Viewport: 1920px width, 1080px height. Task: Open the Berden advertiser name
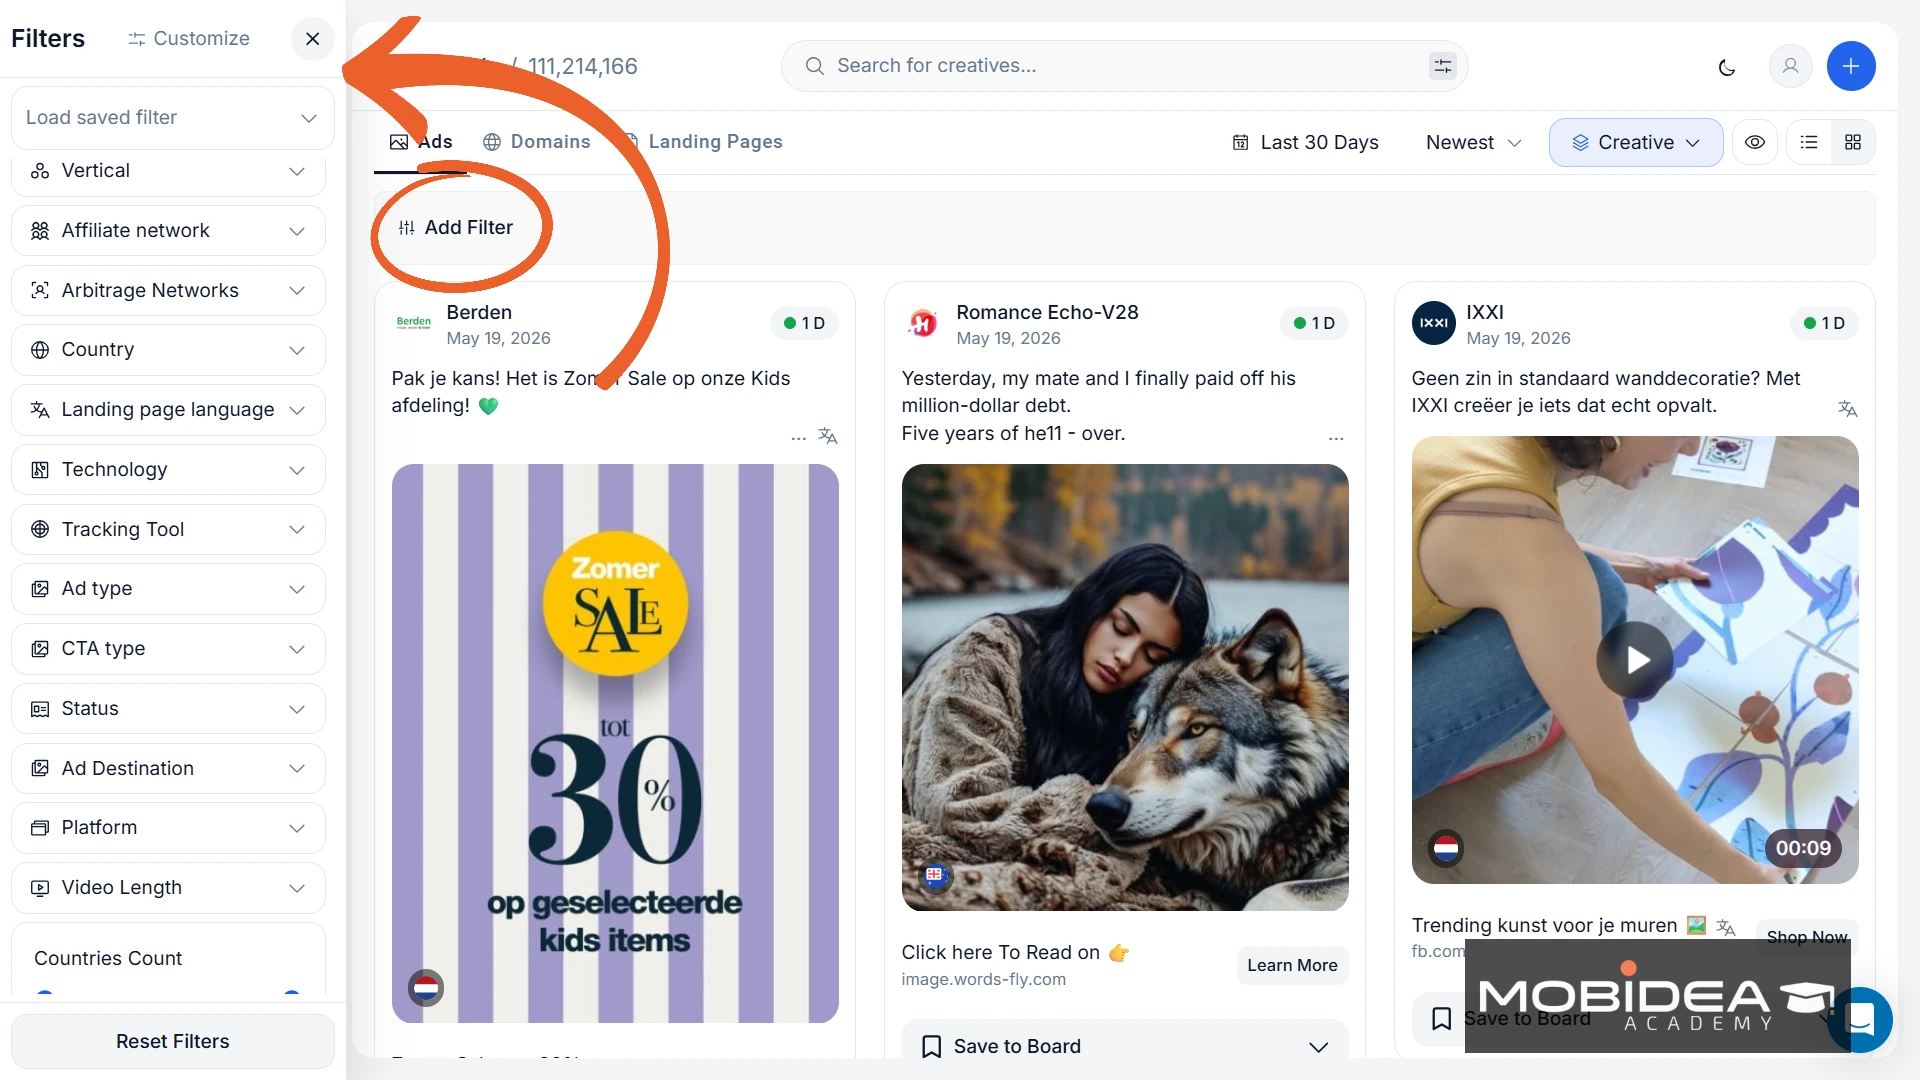click(479, 313)
